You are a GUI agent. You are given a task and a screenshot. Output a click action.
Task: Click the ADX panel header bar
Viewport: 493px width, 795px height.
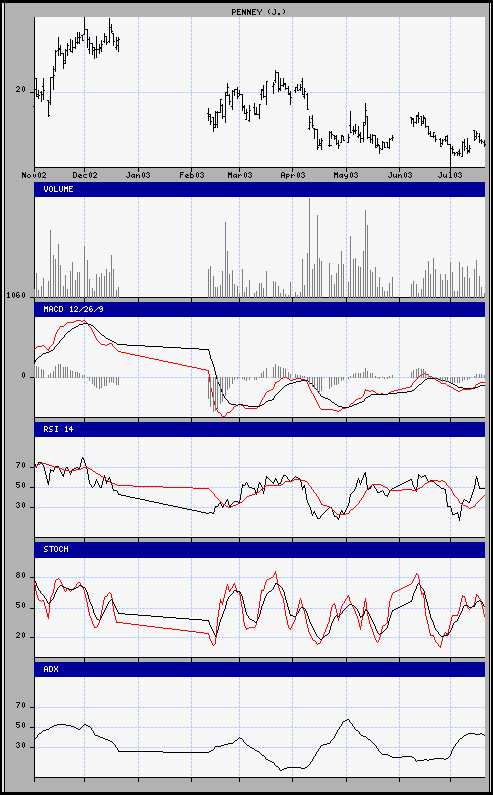(260, 669)
